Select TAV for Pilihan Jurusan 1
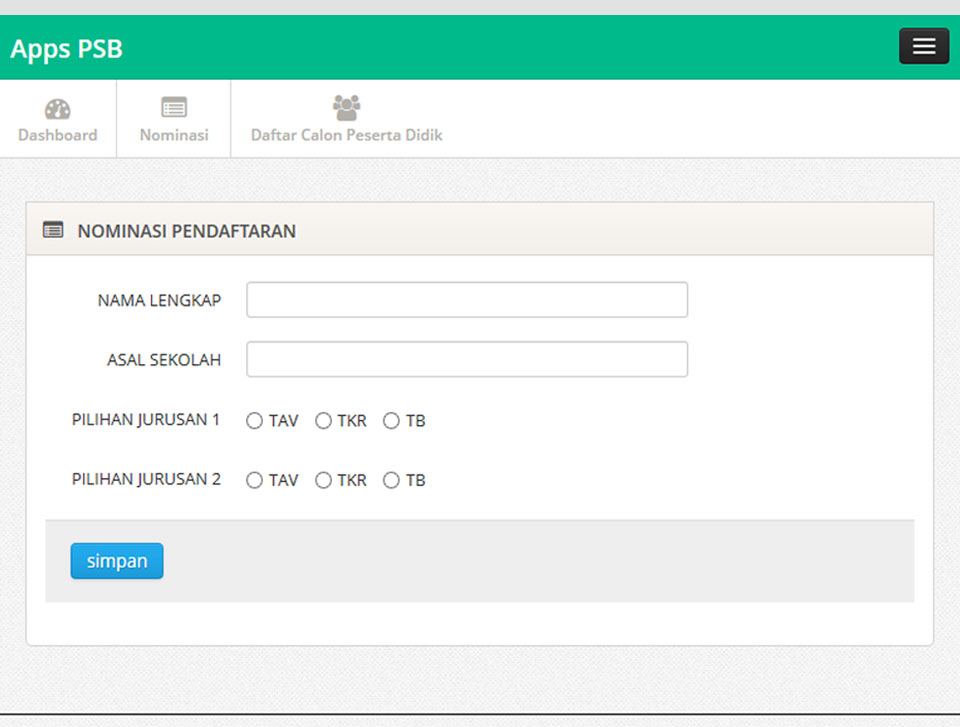 tap(254, 421)
